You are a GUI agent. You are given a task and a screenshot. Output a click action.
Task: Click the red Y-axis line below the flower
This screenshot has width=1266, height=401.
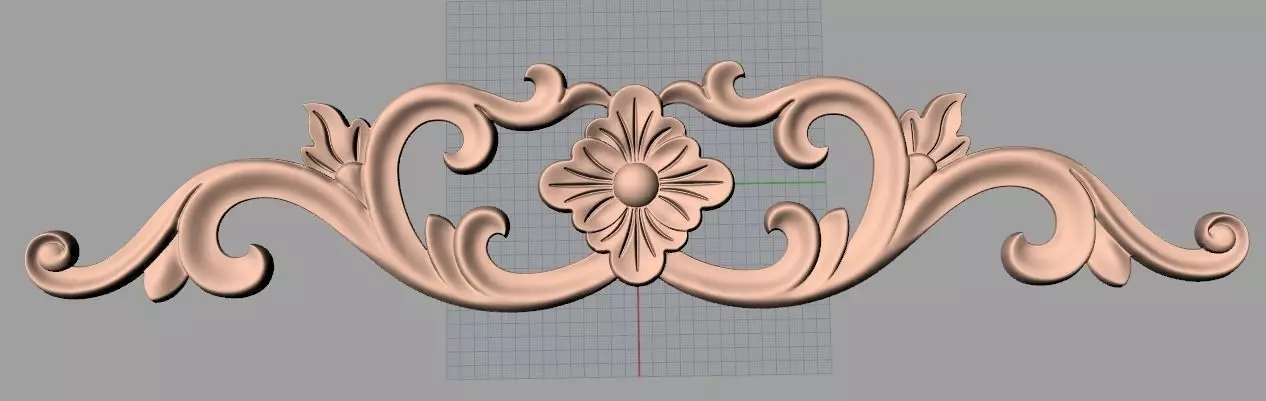click(x=637, y=331)
